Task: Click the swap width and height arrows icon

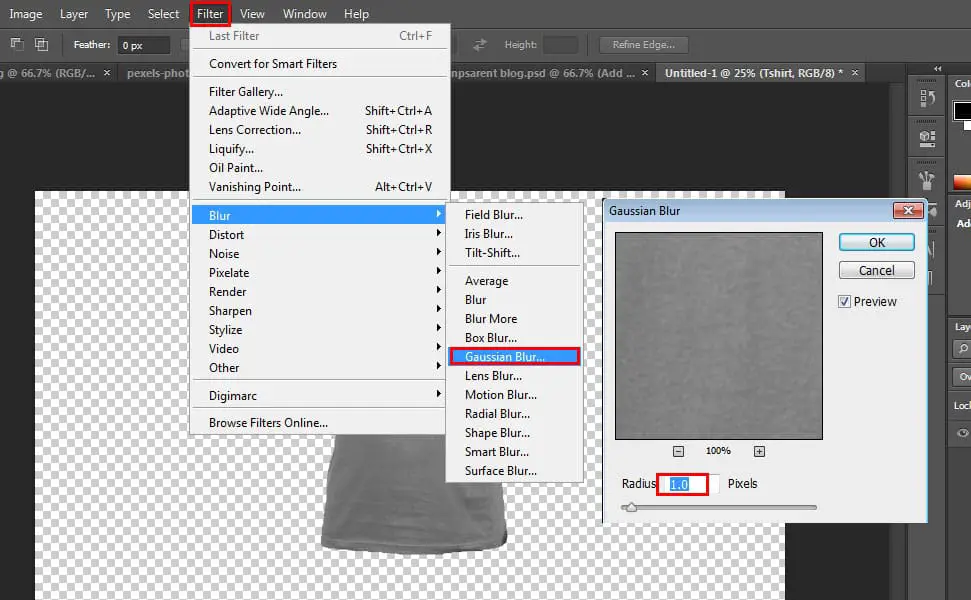Action: tap(478, 43)
